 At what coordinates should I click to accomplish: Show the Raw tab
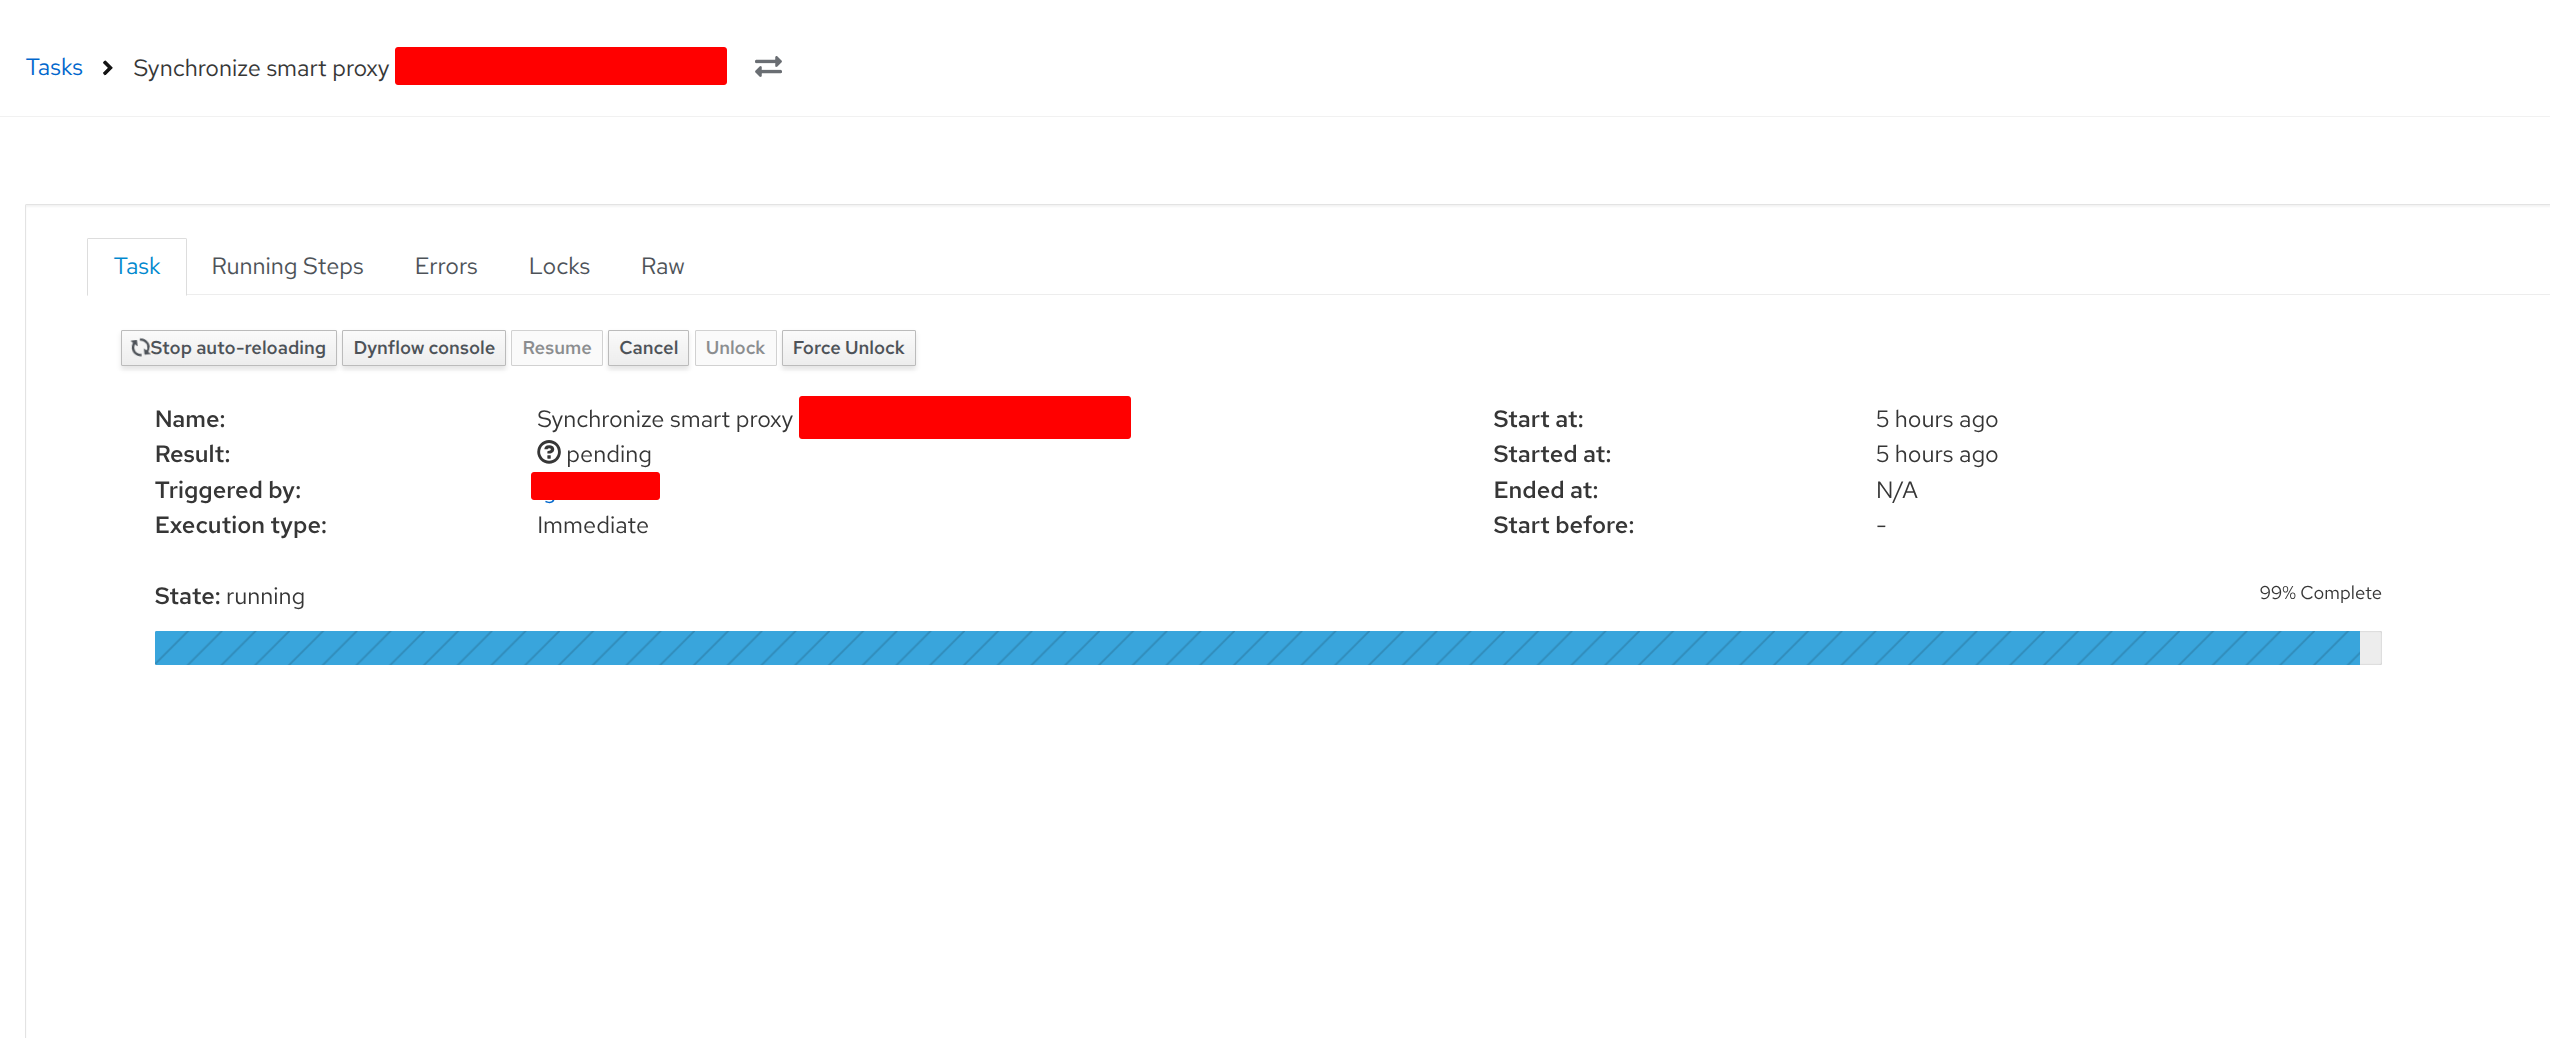pyautogui.click(x=662, y=266)
